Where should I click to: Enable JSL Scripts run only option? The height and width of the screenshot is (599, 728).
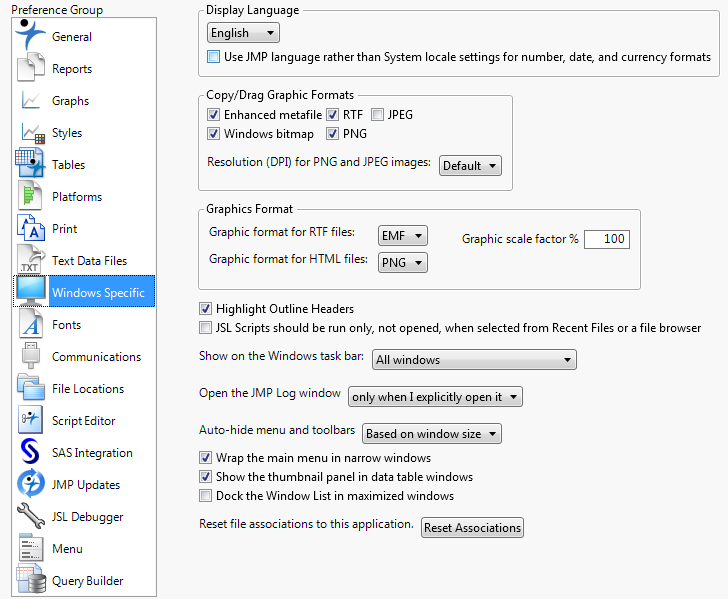pyautogui.click(x=205, y=328)
